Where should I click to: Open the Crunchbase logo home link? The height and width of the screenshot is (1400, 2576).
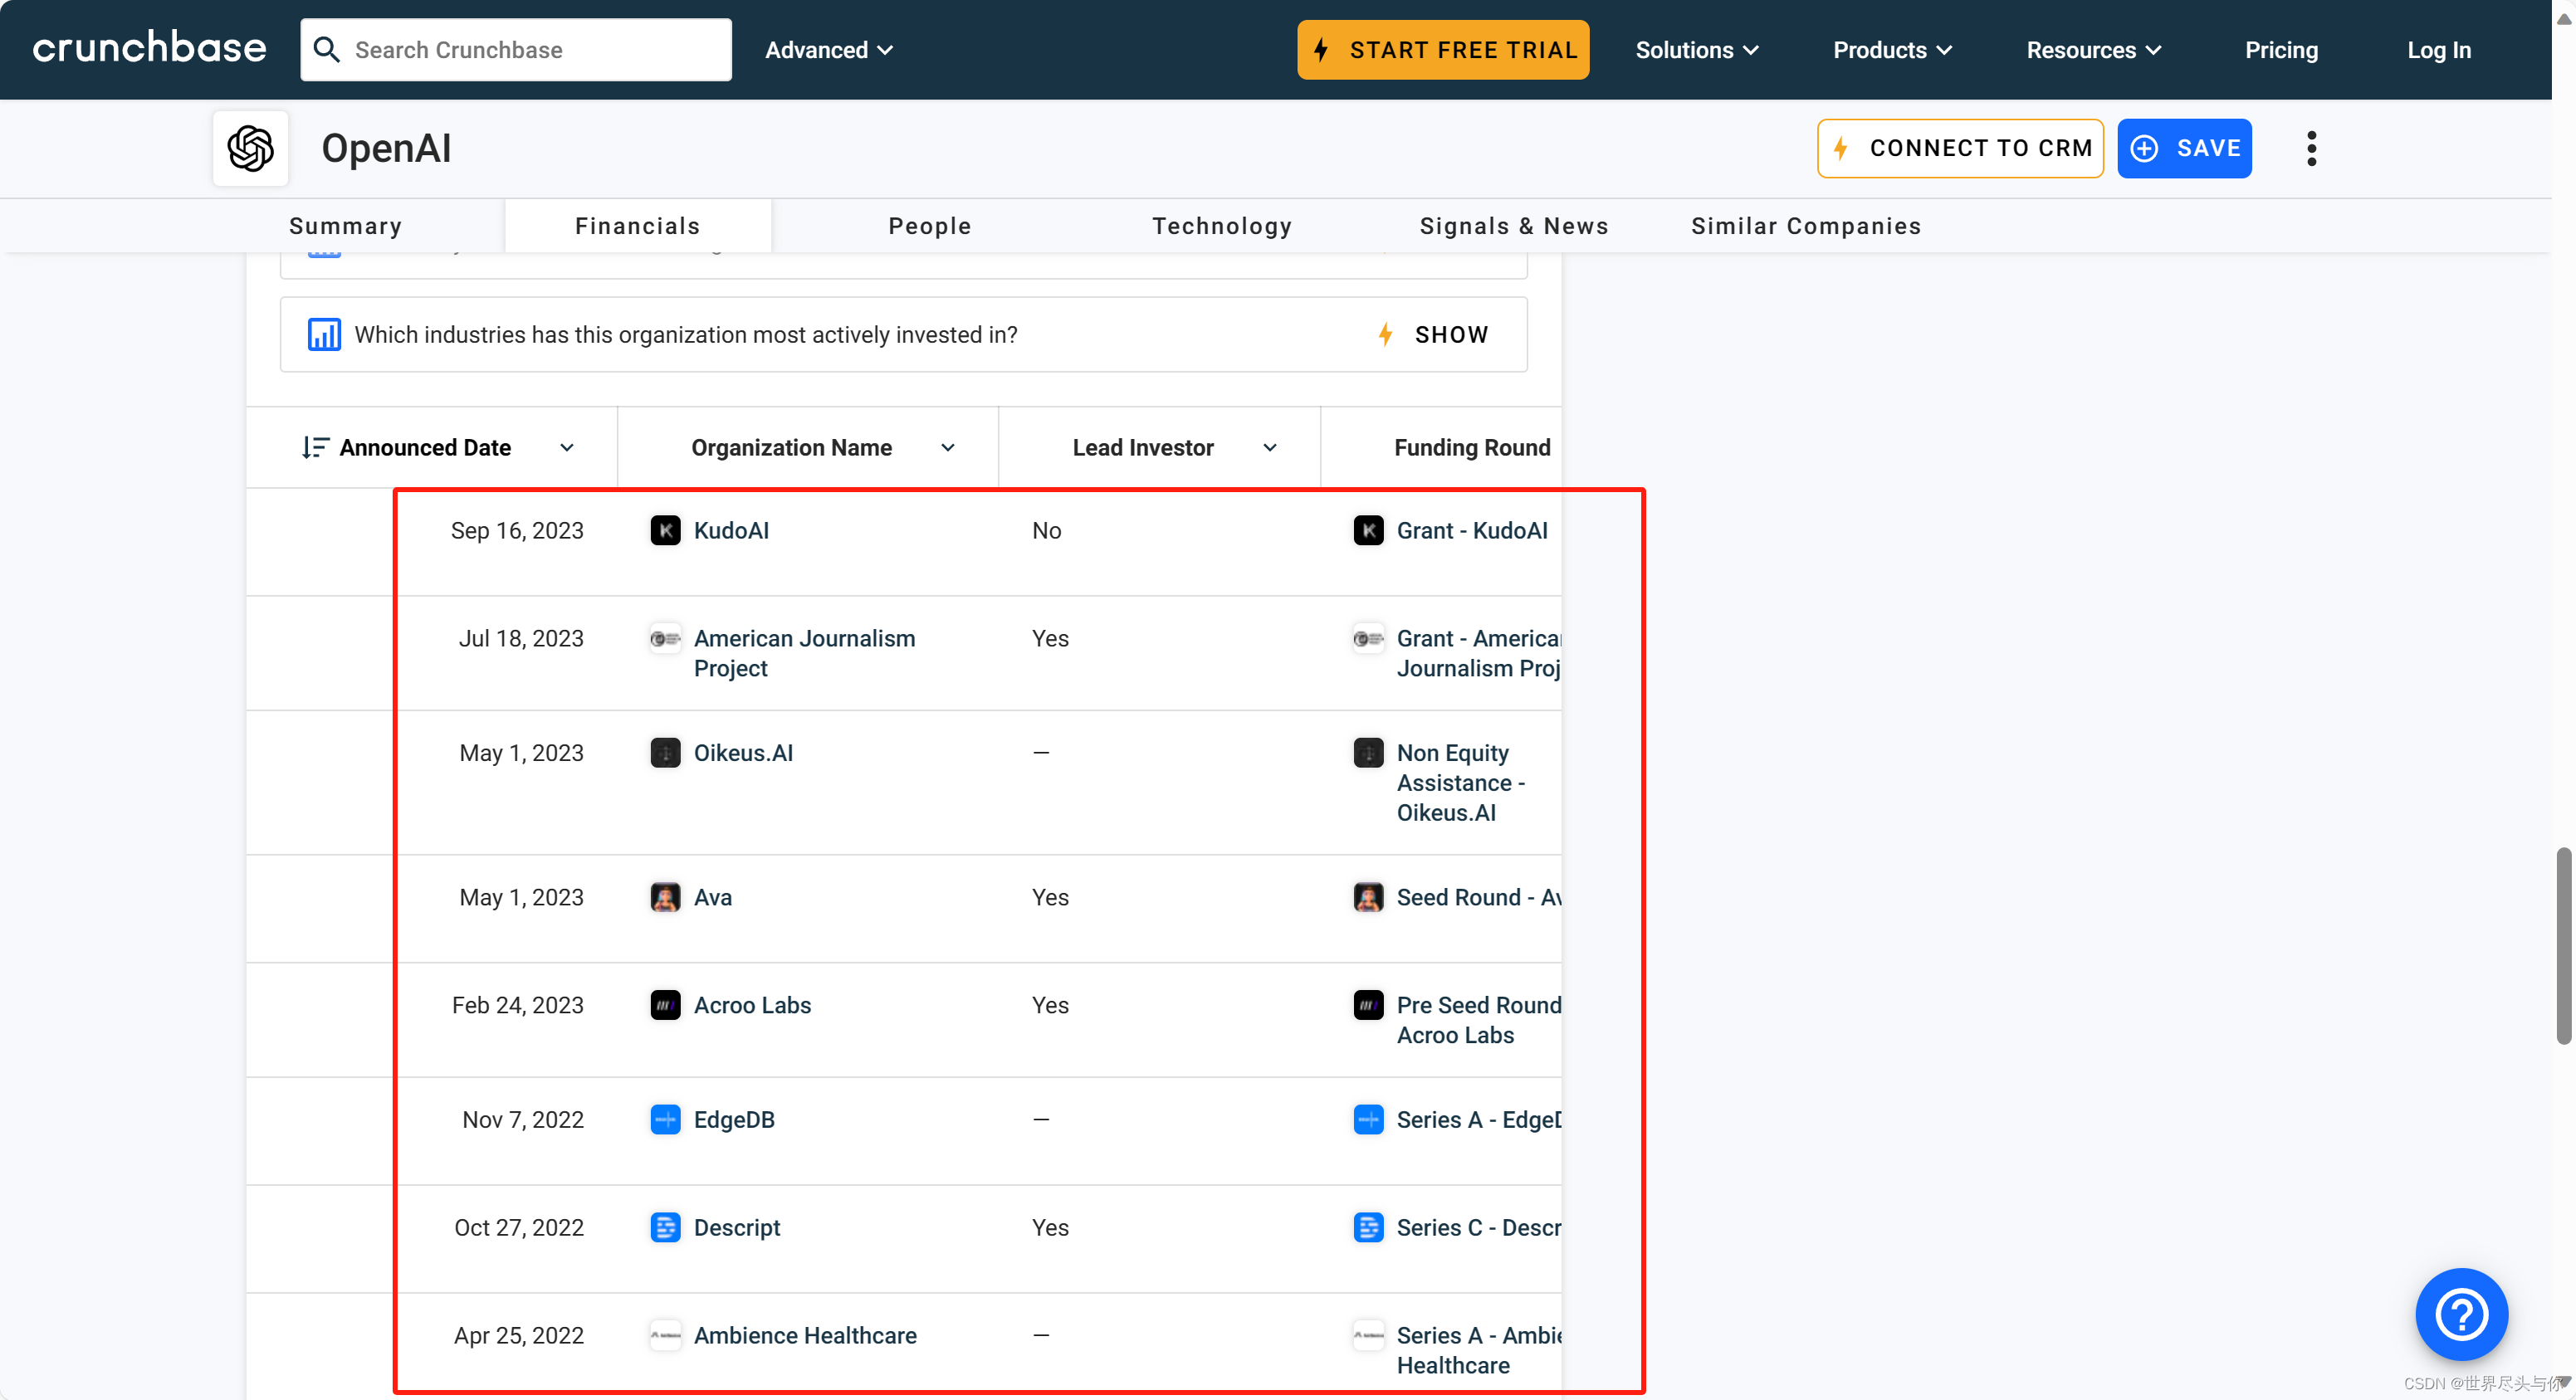[x=149, y=48]
